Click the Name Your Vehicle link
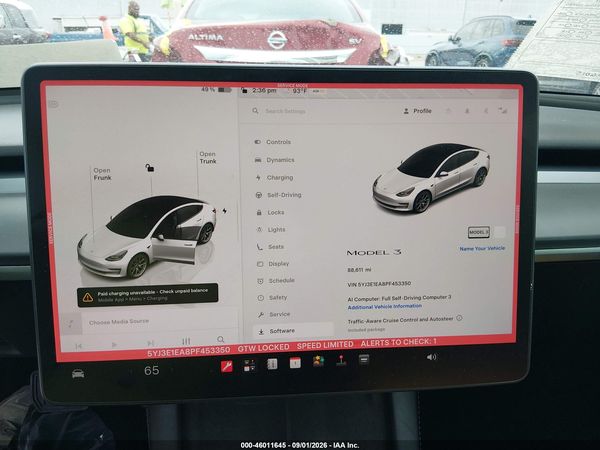 (x=482, y=248)
